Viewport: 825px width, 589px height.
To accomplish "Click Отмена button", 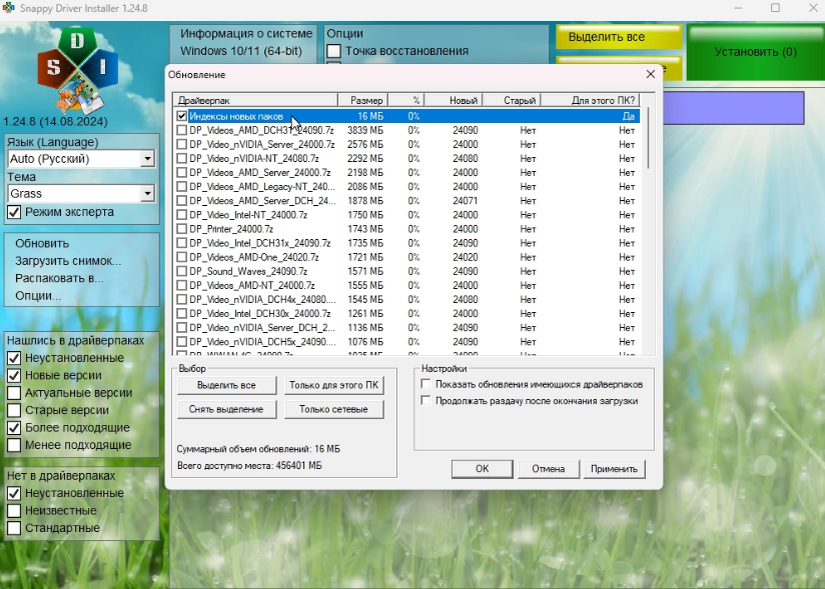I will click(x=548, y=468).
